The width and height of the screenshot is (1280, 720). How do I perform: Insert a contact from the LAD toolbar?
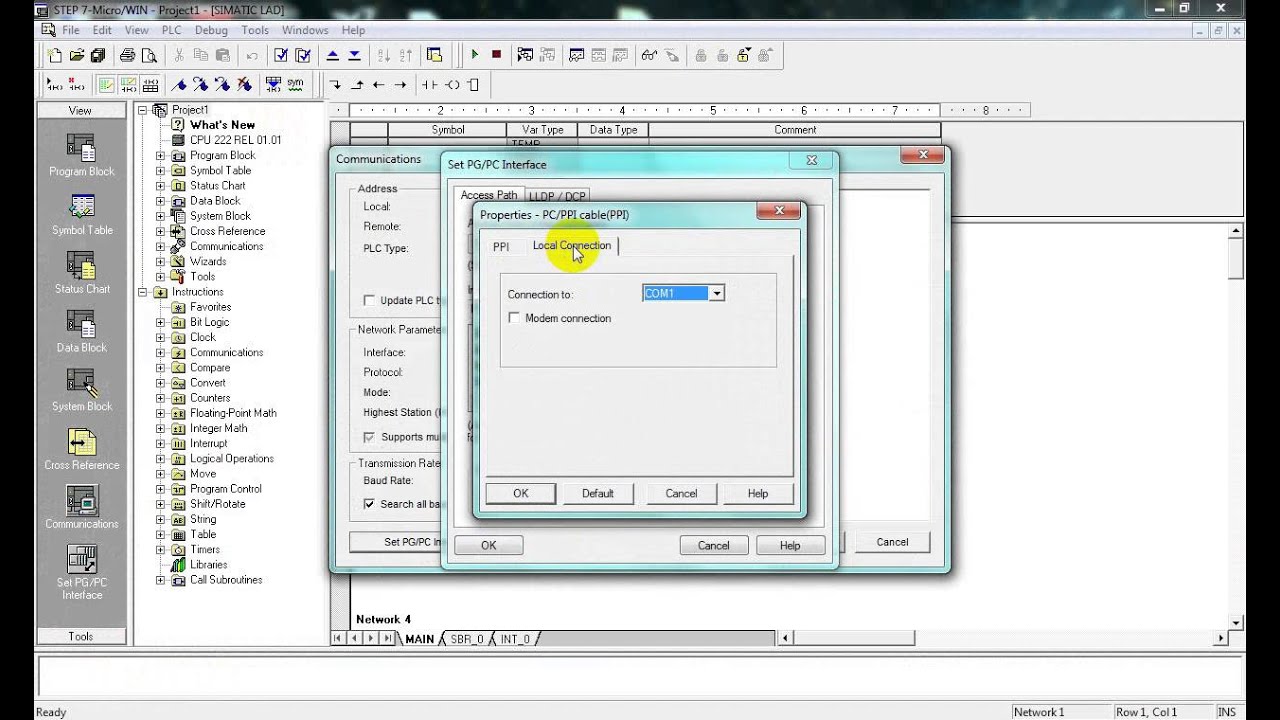[429, 85]
